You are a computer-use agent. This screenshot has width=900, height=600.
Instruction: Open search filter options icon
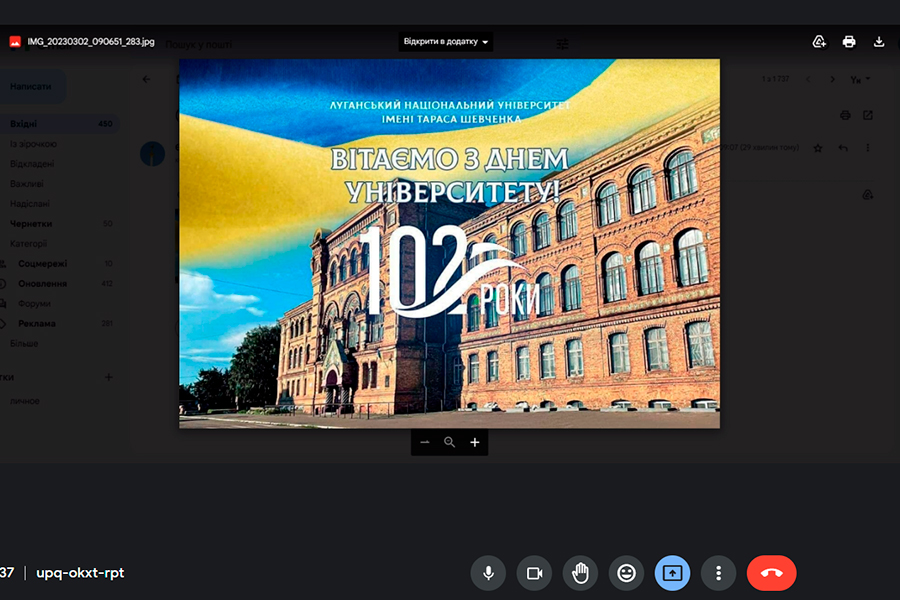pos(562,44)
